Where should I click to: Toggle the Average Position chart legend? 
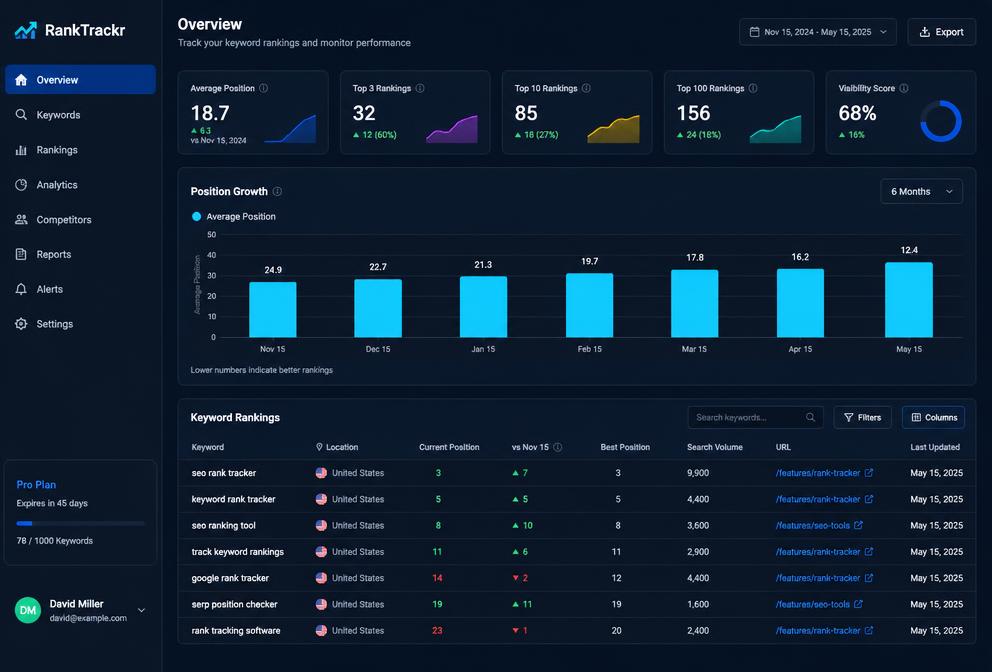(233, 216)
